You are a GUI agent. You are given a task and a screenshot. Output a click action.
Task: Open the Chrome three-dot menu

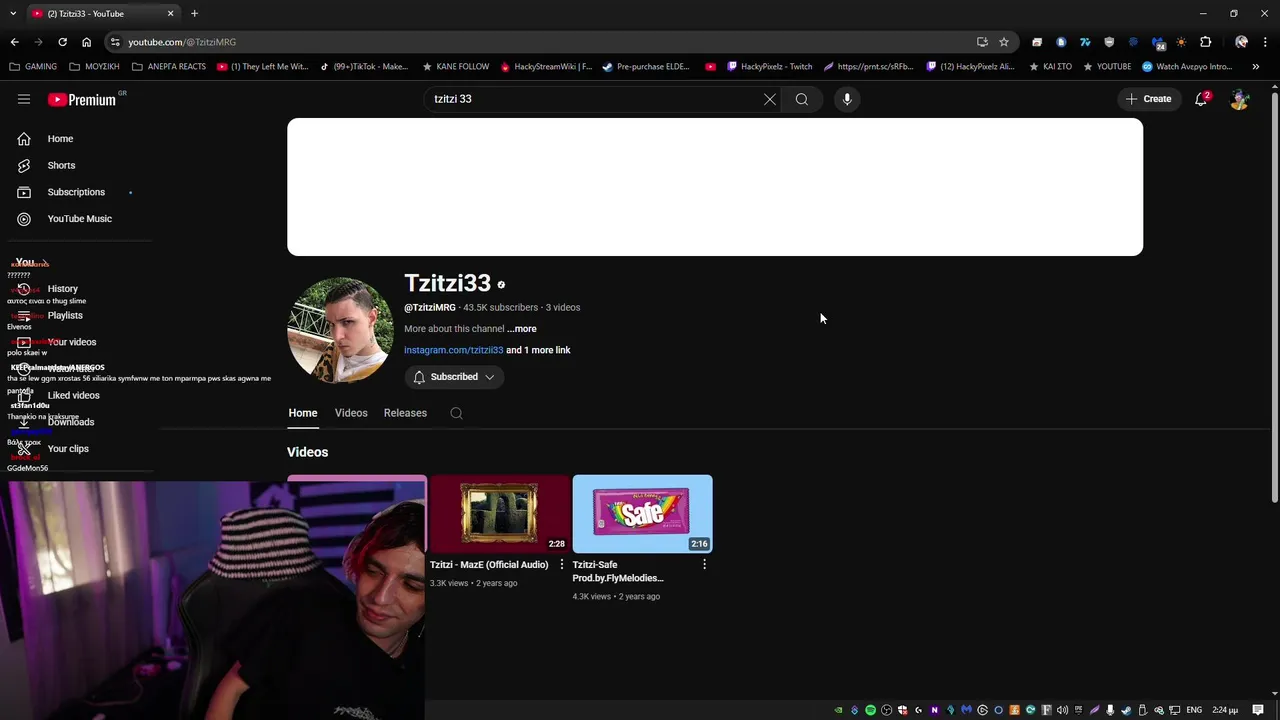pos(1265,42)
